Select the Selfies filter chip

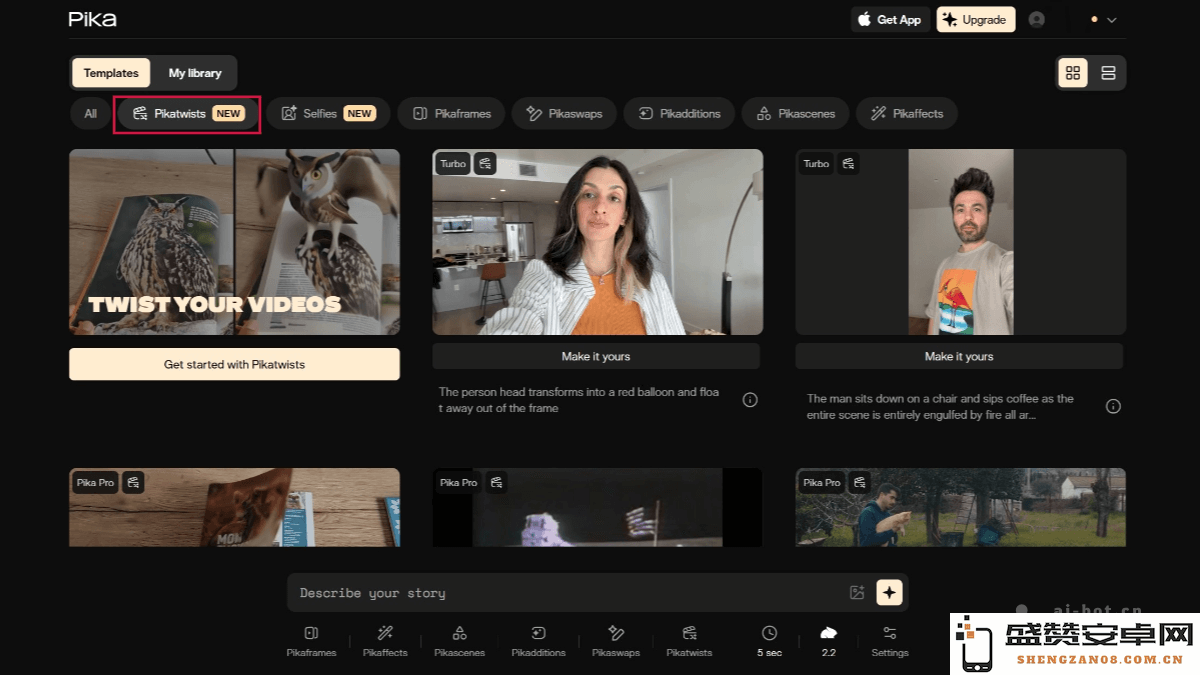pos(328,114)
